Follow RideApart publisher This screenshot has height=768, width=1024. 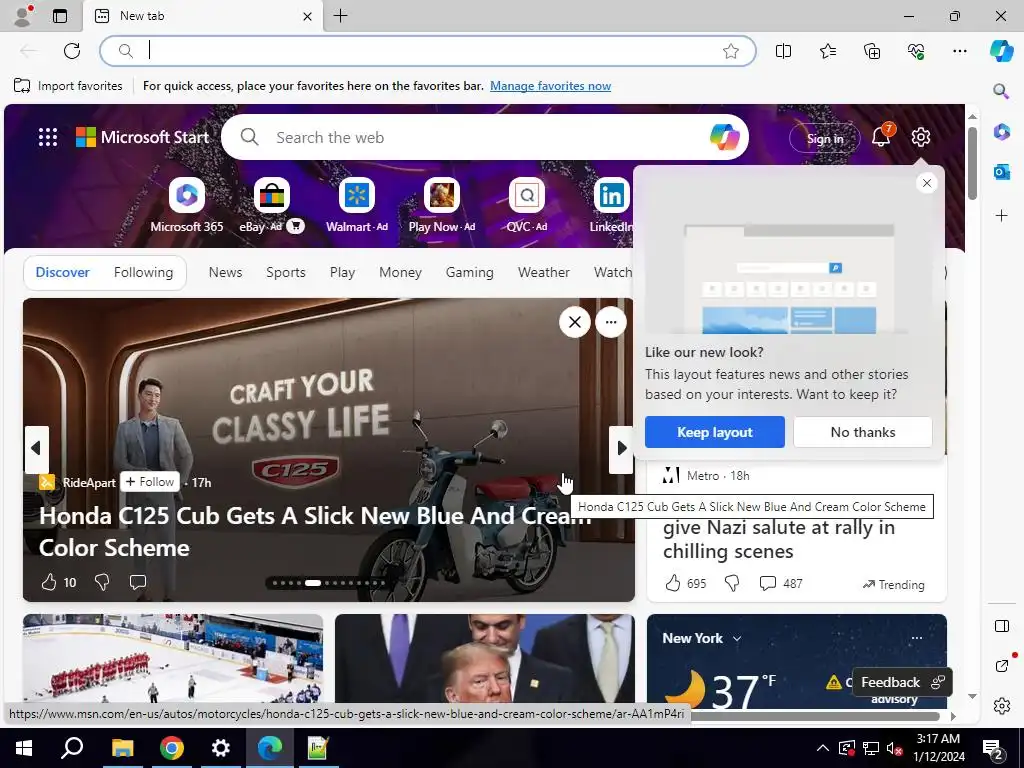coord(150,482)
